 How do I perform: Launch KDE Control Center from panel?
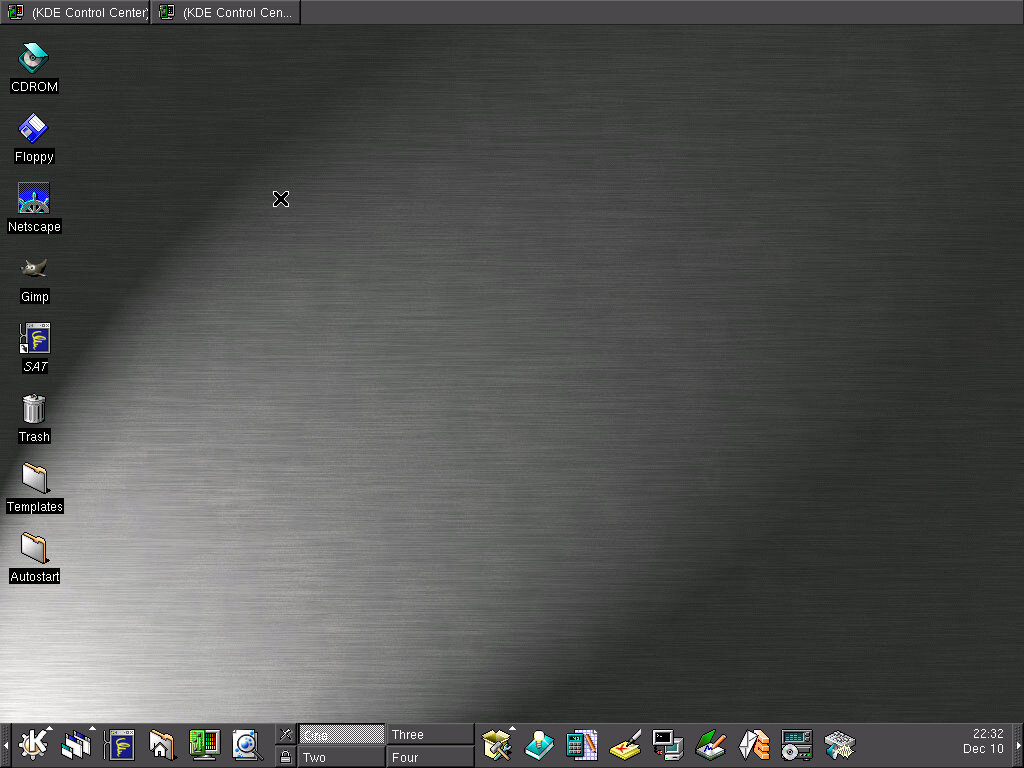(204, 745)
